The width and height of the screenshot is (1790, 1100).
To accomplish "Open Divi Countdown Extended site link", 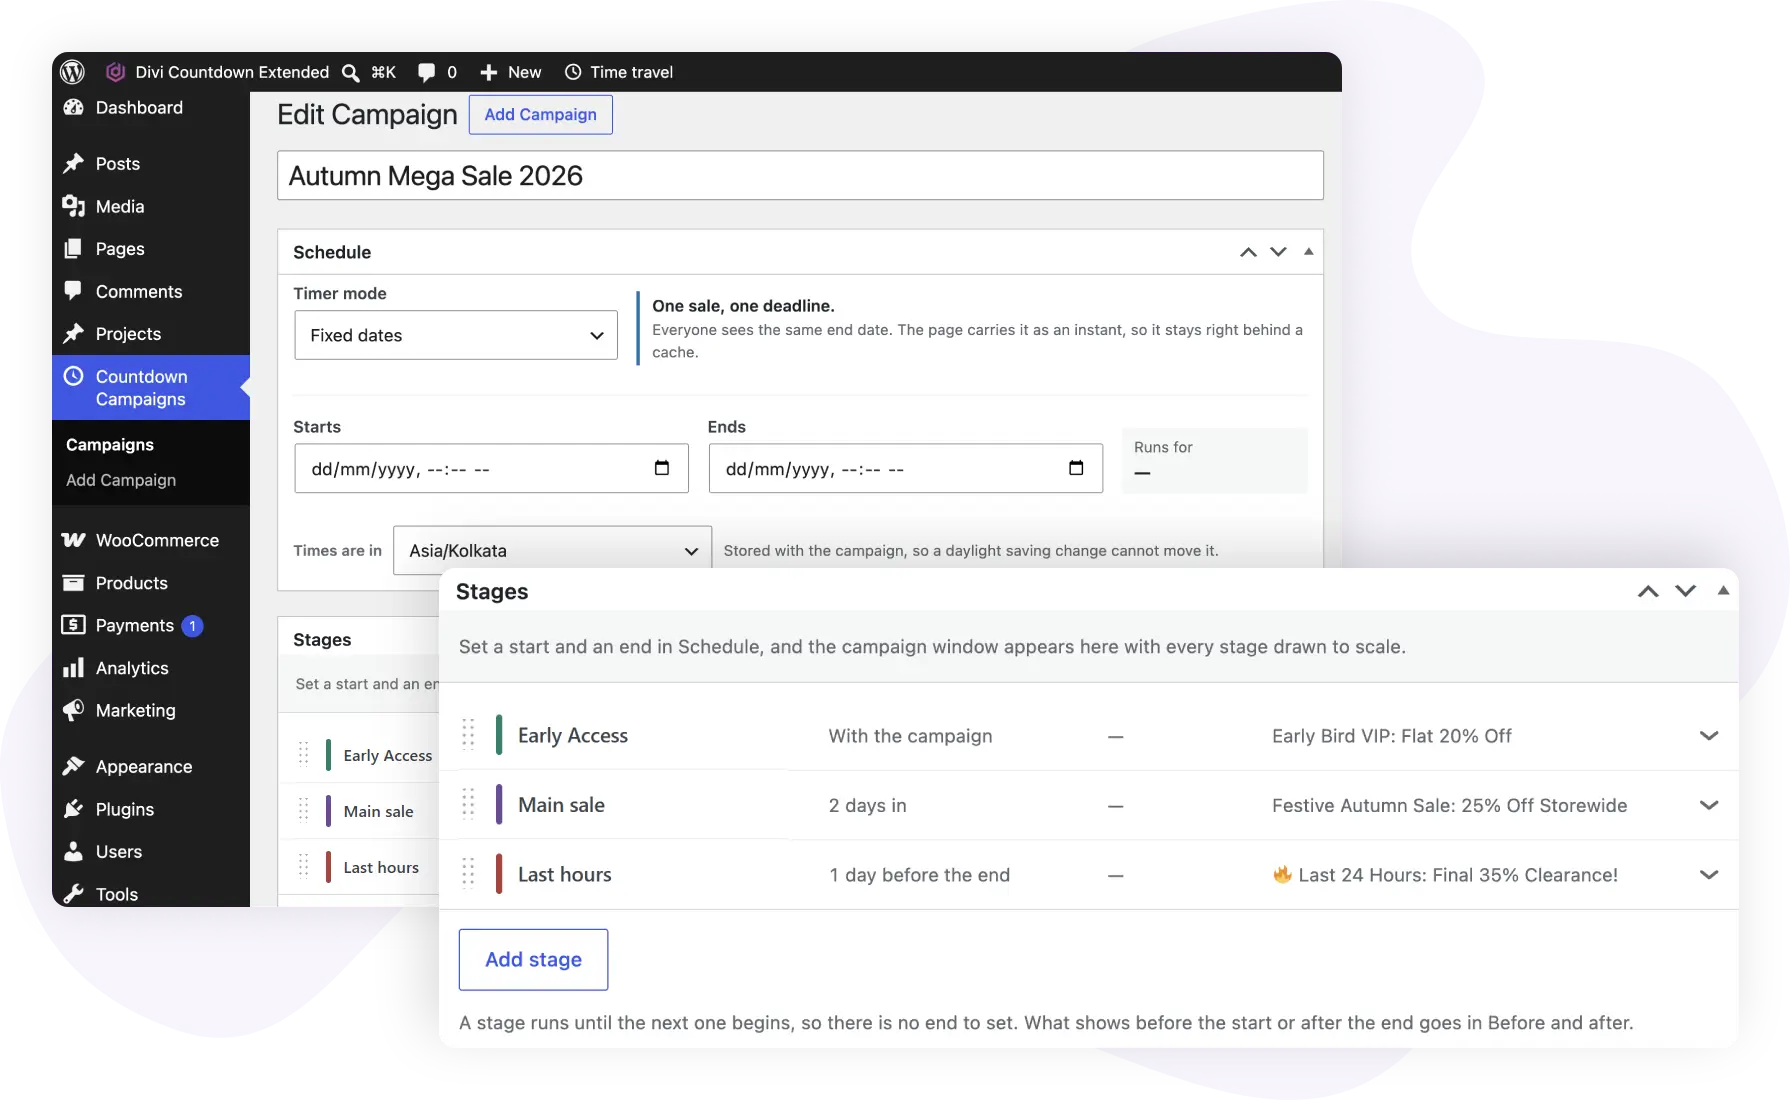I will pos(218,72).
